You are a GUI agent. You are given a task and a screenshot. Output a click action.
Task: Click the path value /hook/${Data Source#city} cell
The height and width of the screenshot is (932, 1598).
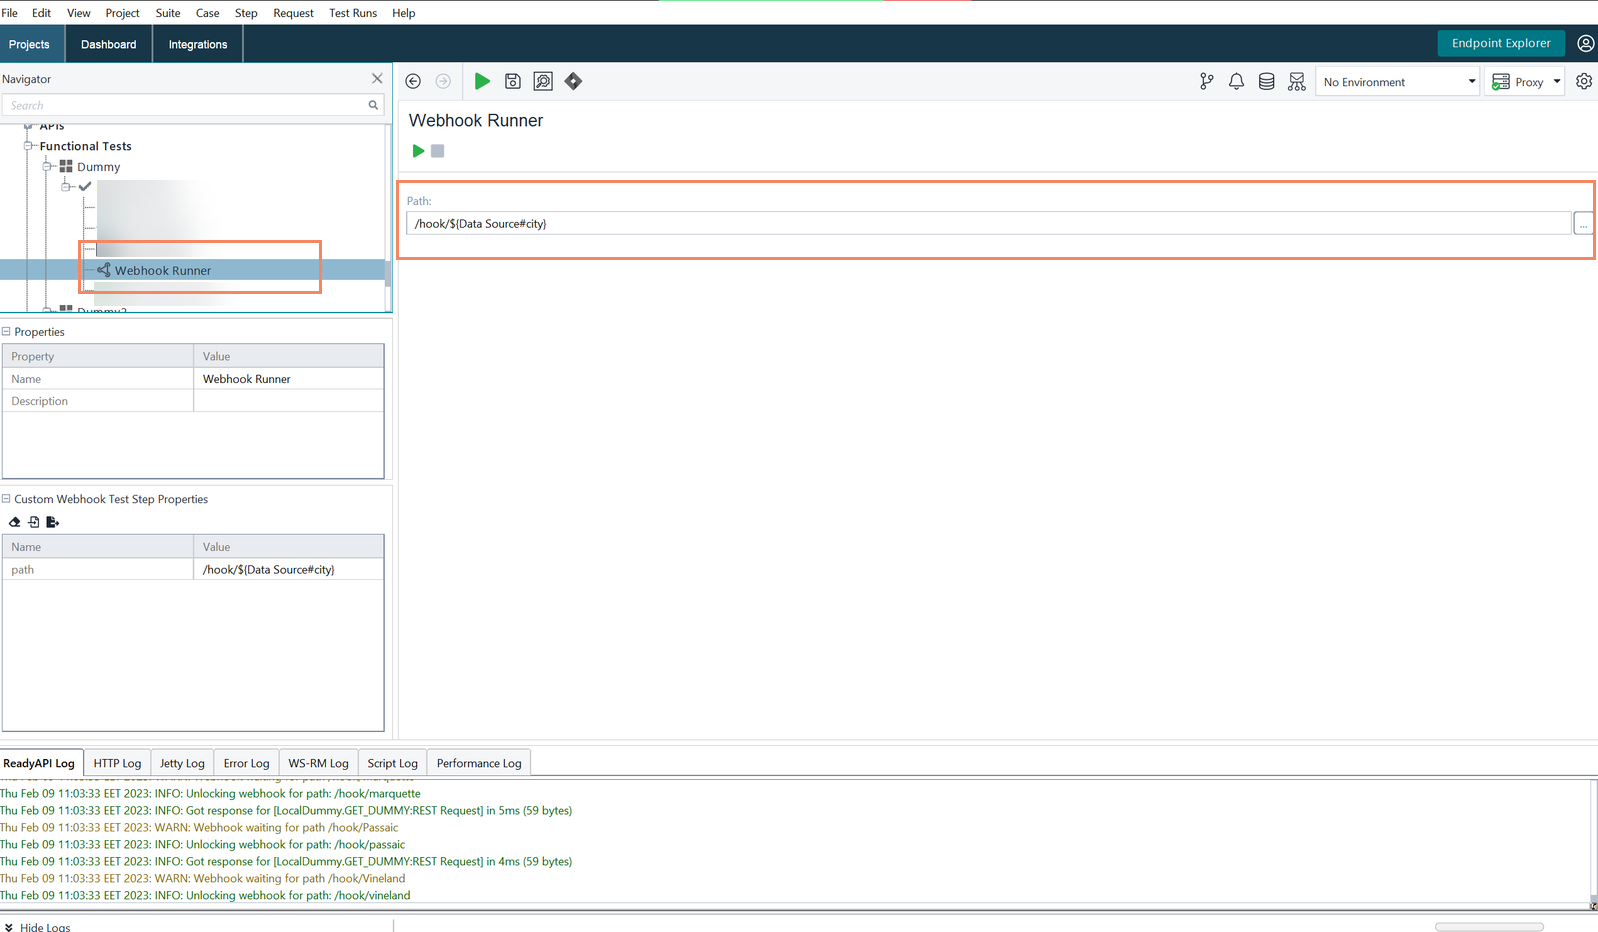[288, 569]
